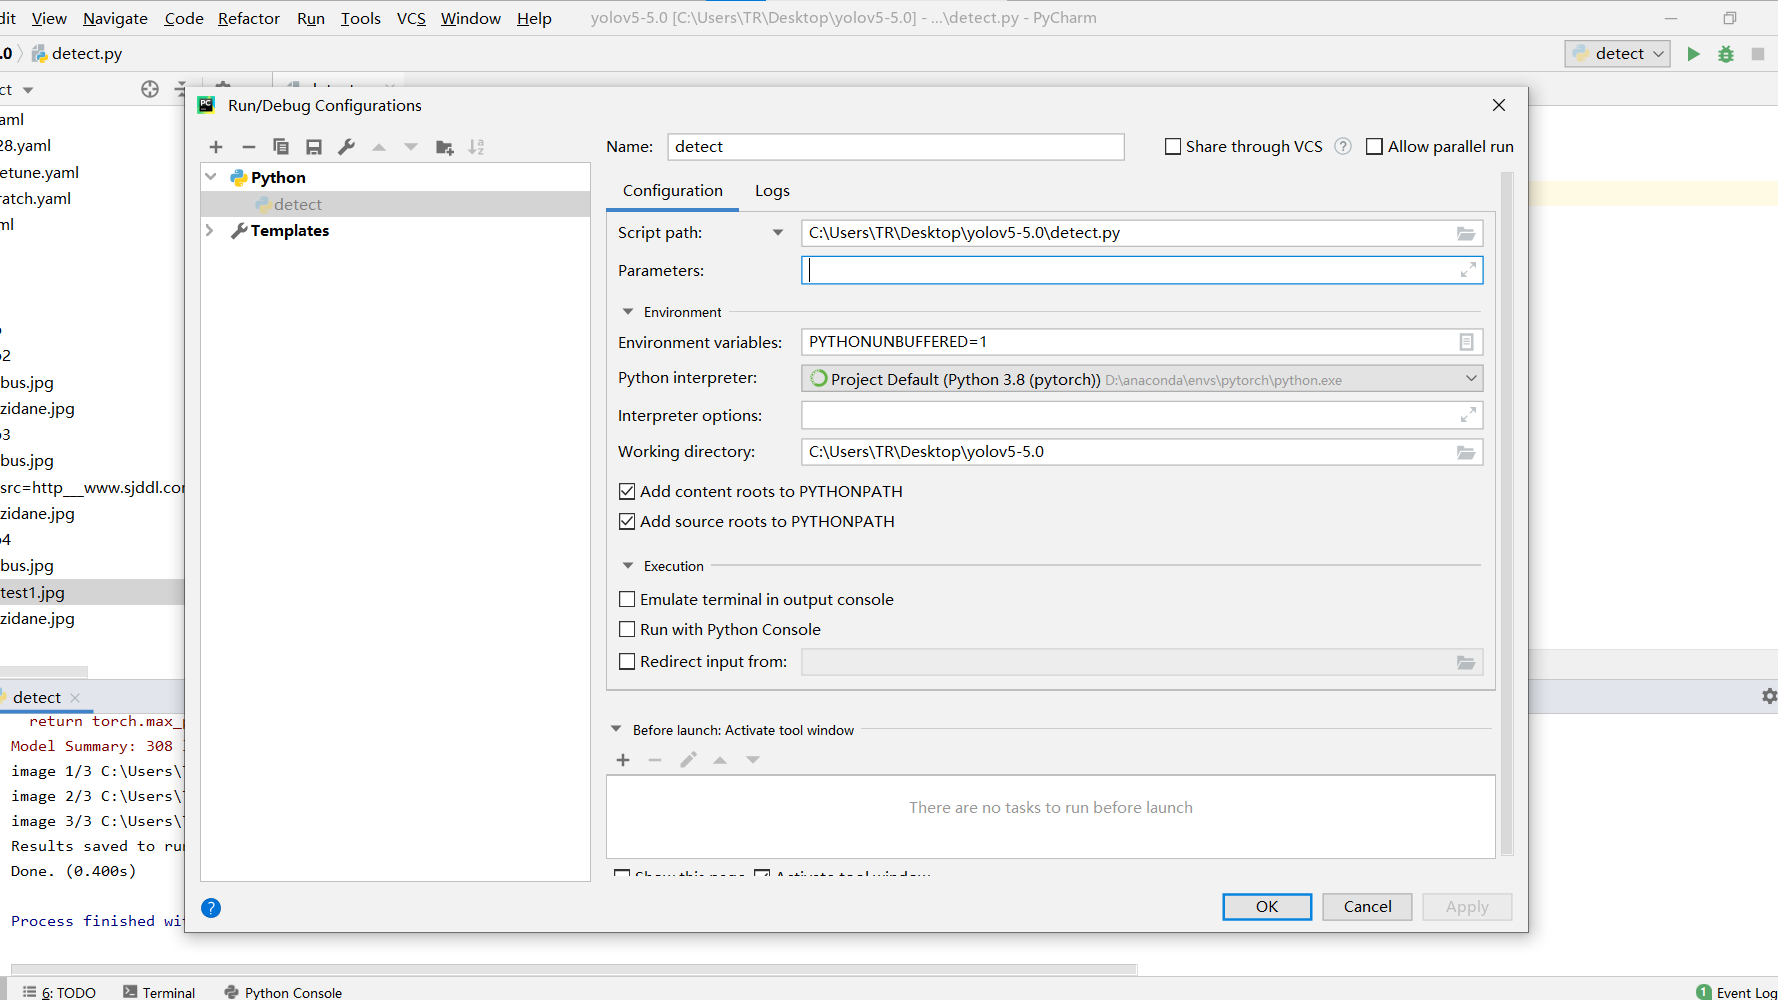
Task: Edit environment variables list icon
Action: pyautogui.click(x=1466, y=342)
